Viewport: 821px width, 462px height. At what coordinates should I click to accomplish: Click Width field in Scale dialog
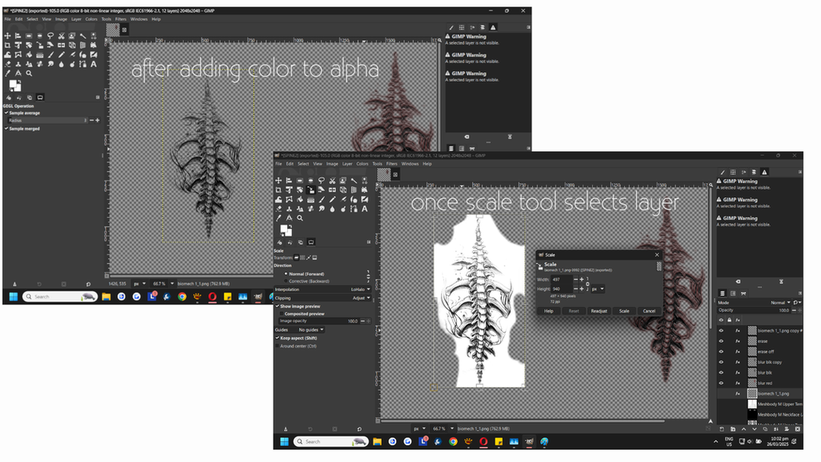(562, 279)
